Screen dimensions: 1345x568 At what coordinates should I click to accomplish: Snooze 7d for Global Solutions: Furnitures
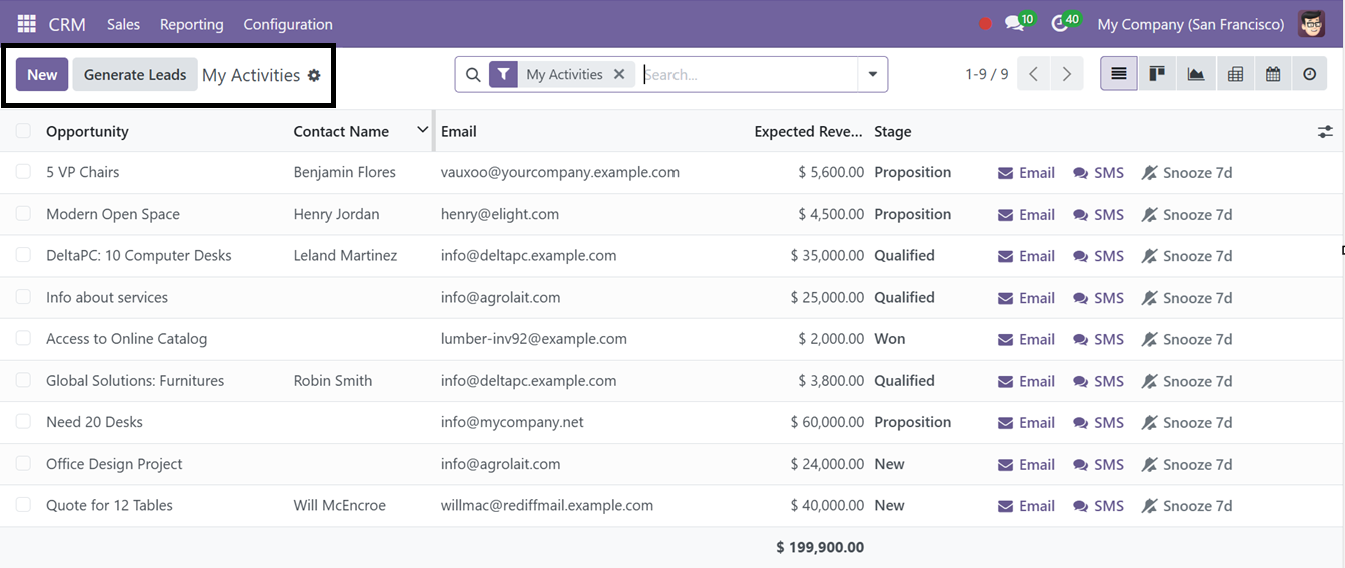pos(1186,381)
